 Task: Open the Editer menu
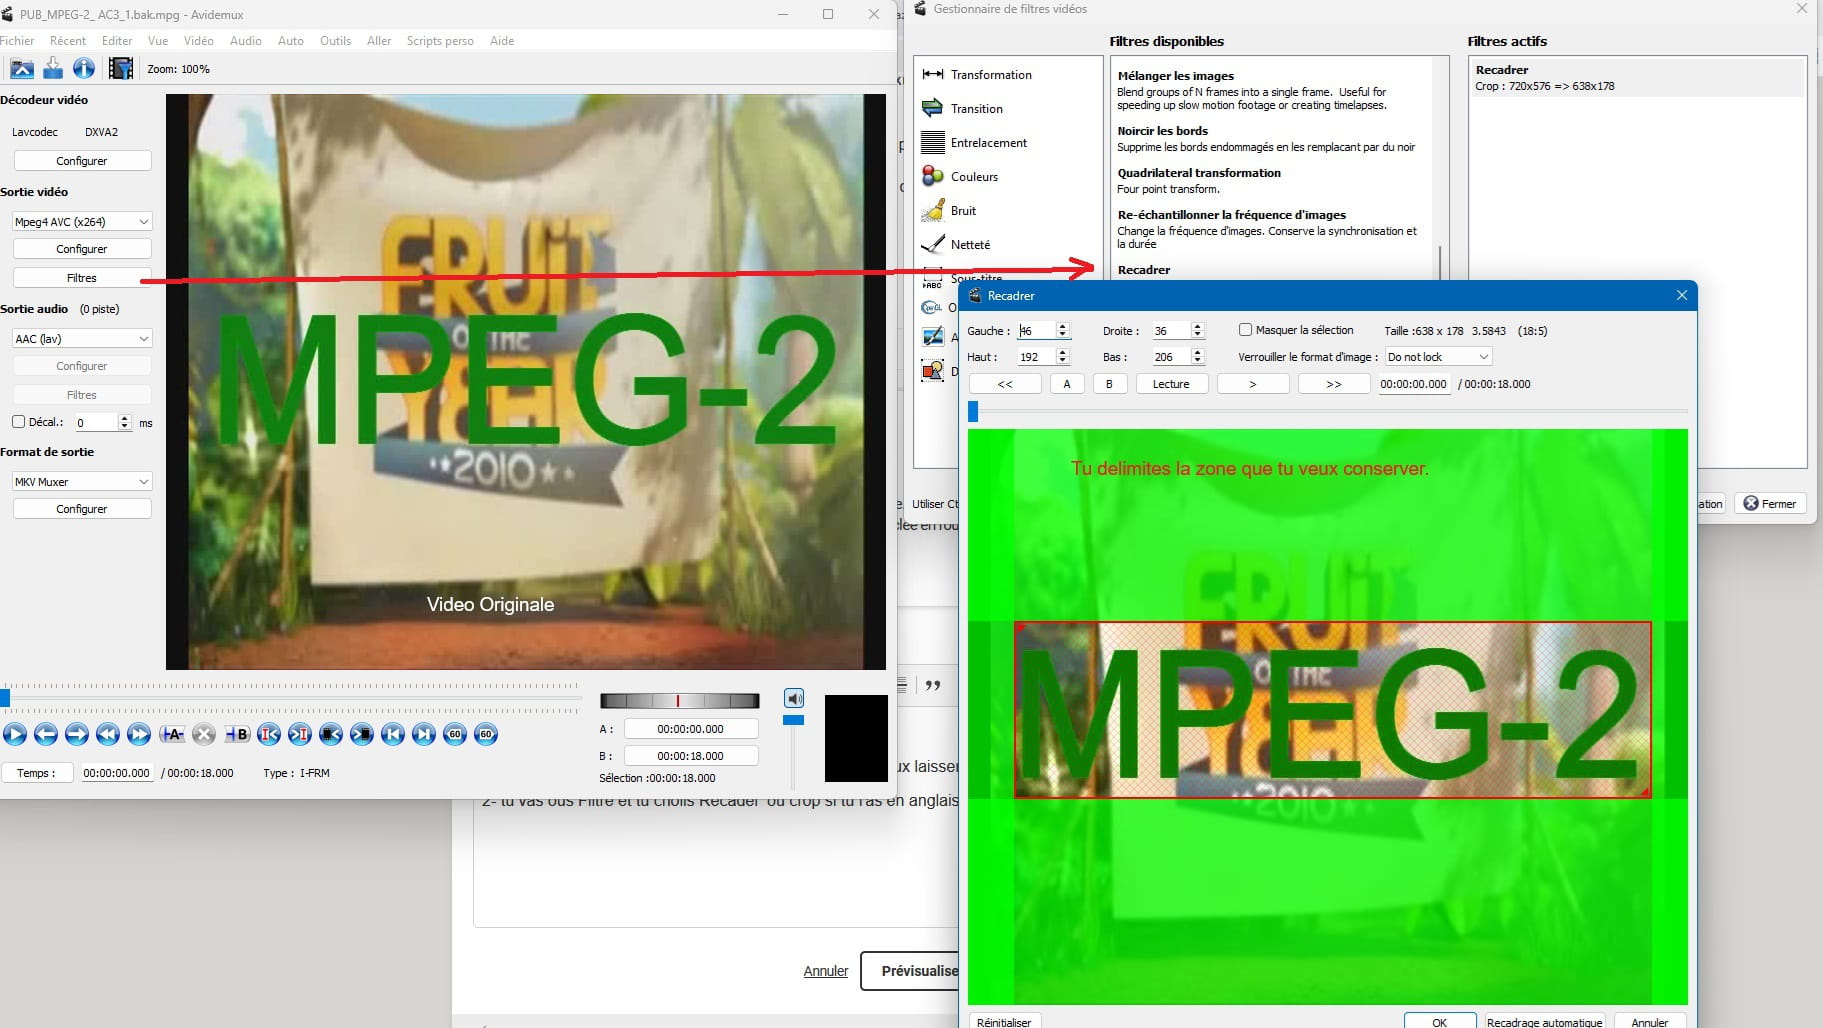pyautogui.click(x=117, y=41)
